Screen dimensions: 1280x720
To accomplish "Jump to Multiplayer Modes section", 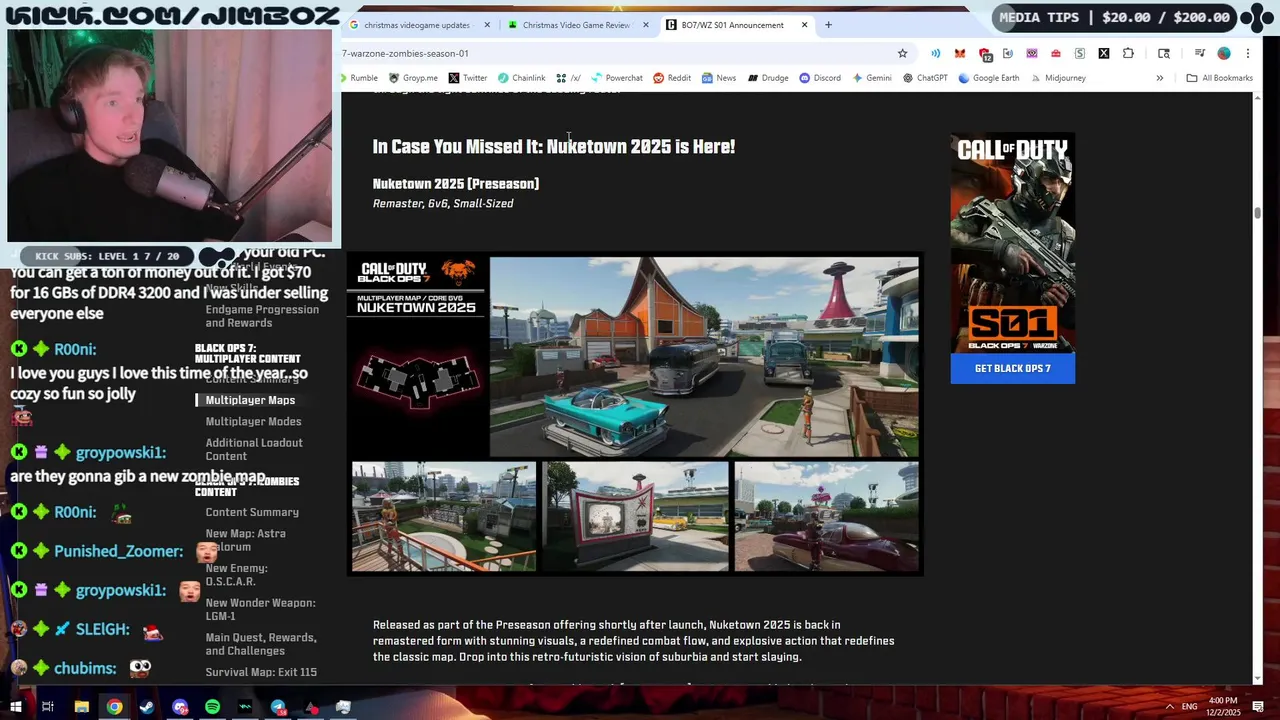I will [253, 422].
